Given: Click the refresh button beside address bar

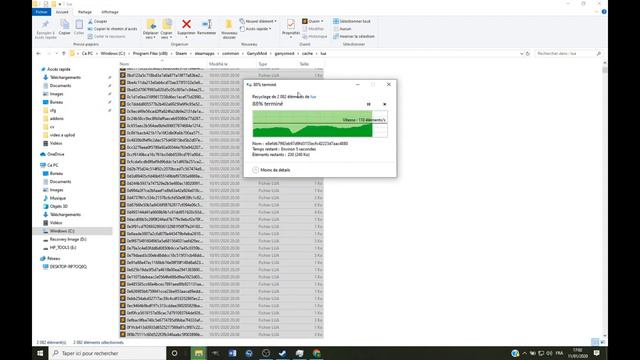Looking at the screenshot, I should [528, 53].
